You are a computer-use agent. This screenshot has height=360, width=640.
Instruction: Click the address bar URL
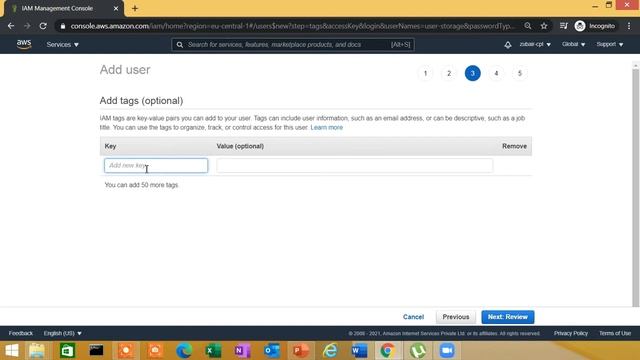click(x=292, y=26)
